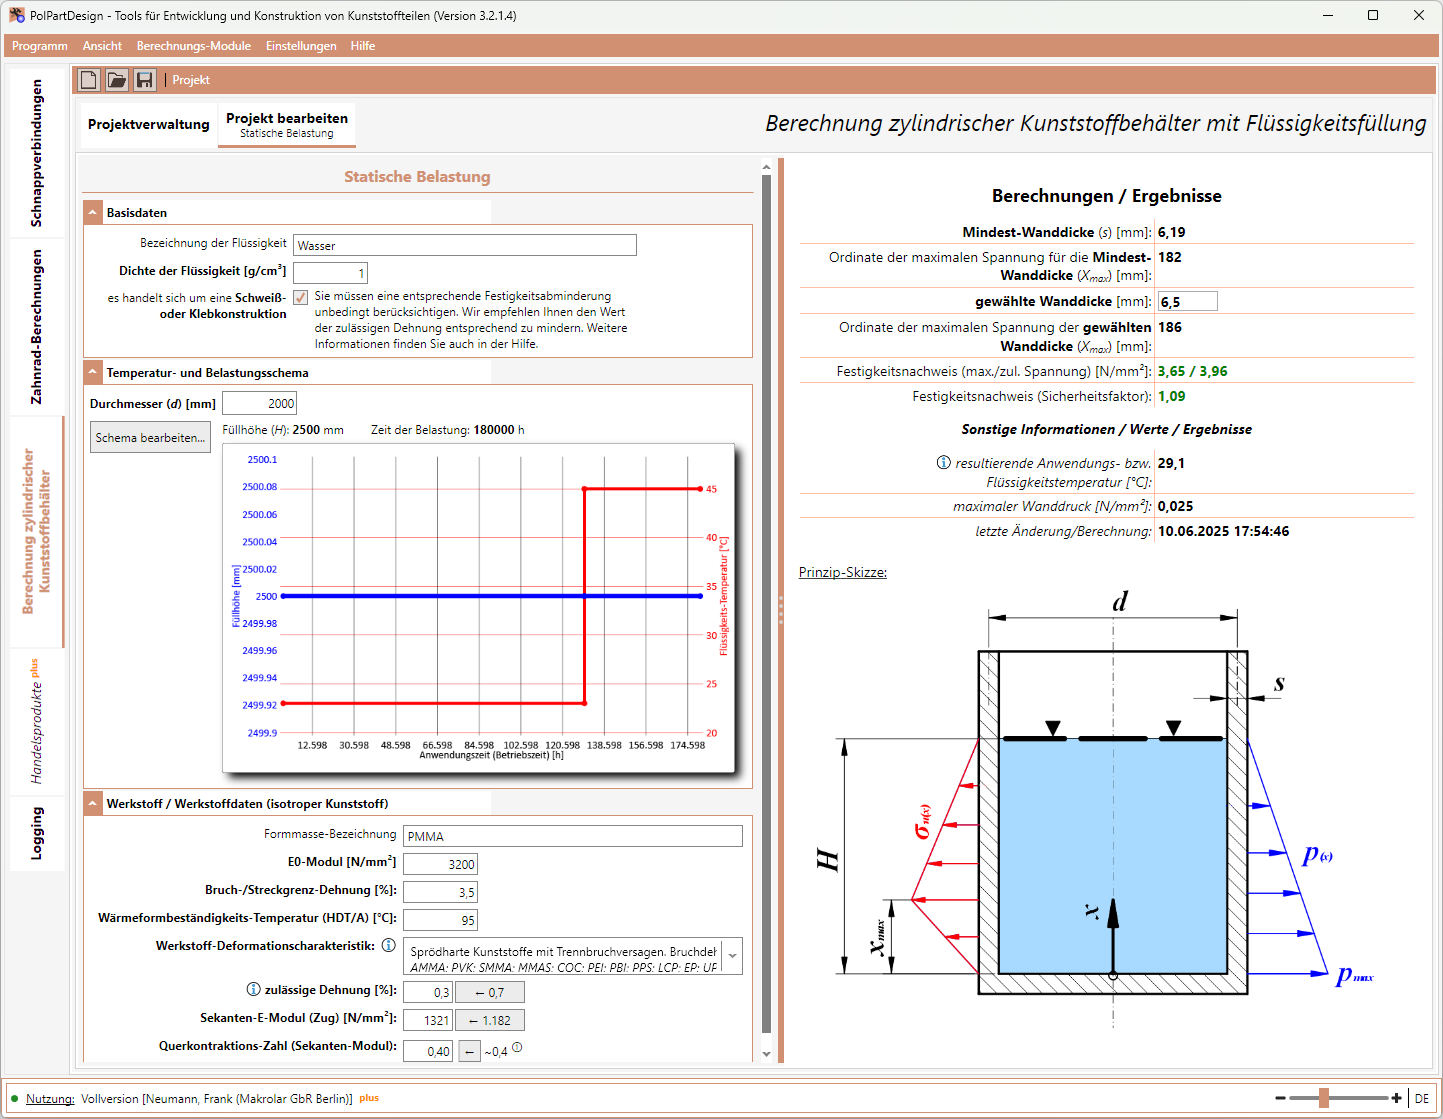Click the maximaler Wanddruck value 0,025

pos(1176,506)
